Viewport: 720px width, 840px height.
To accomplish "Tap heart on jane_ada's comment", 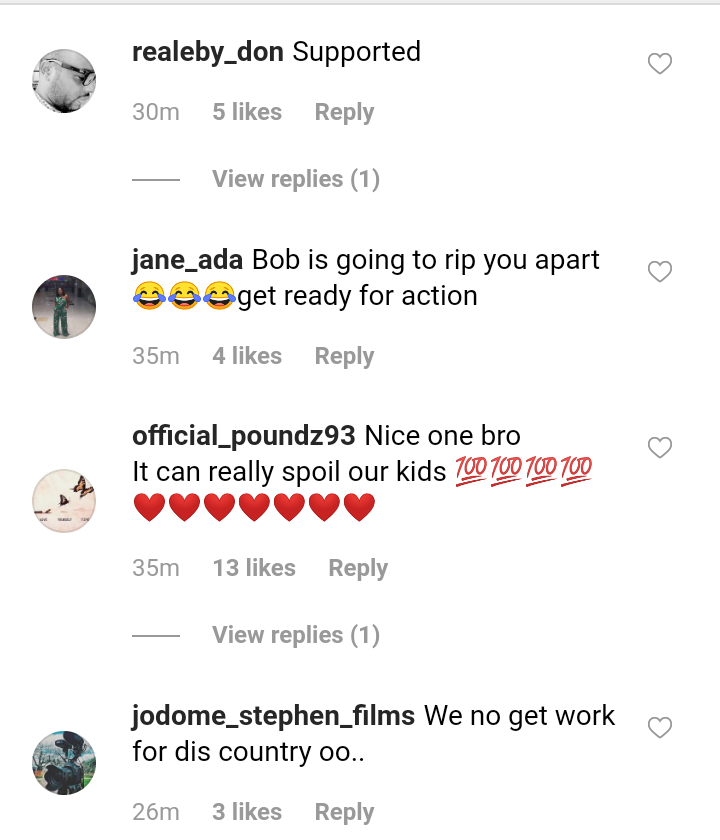I will tap(660, 272).
